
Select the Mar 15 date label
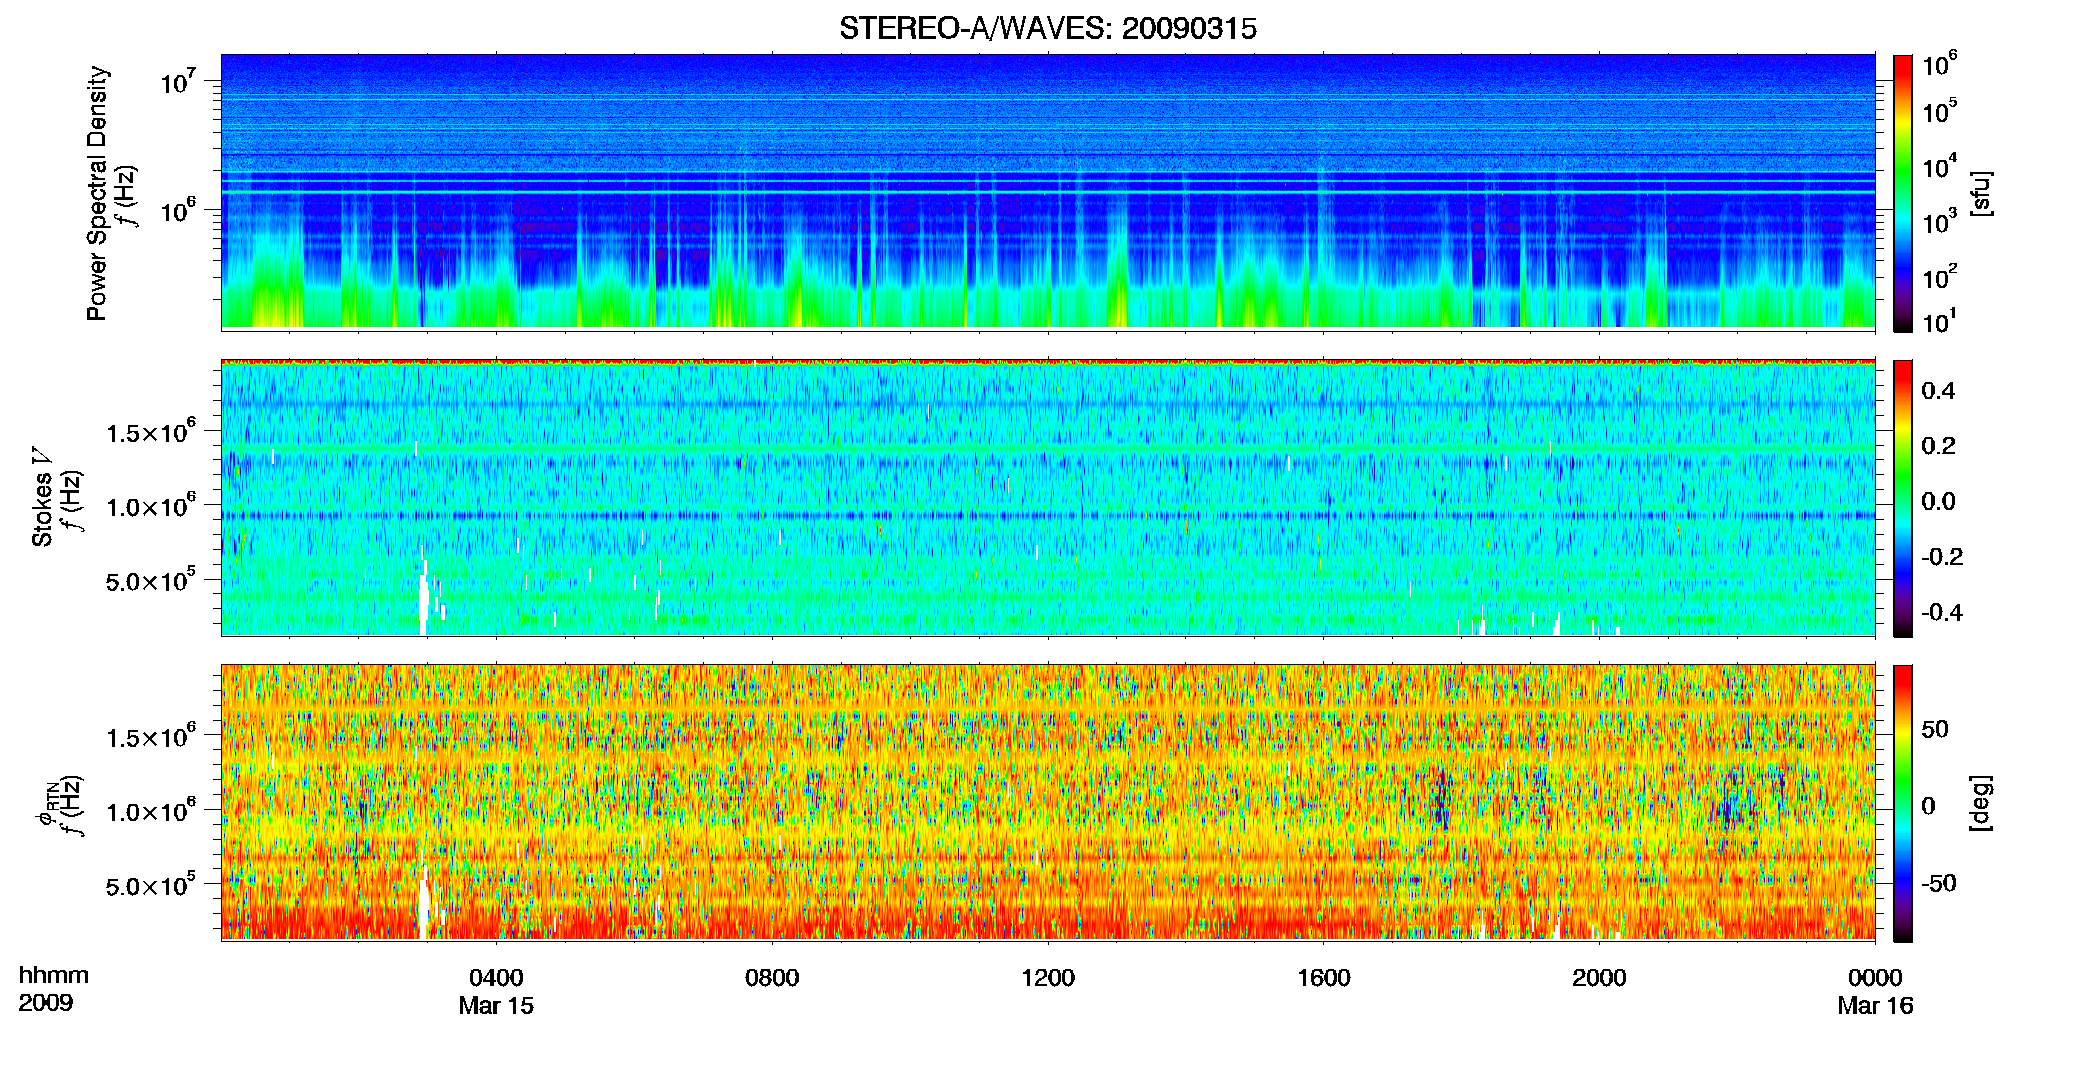click(x=496, y=1006)
